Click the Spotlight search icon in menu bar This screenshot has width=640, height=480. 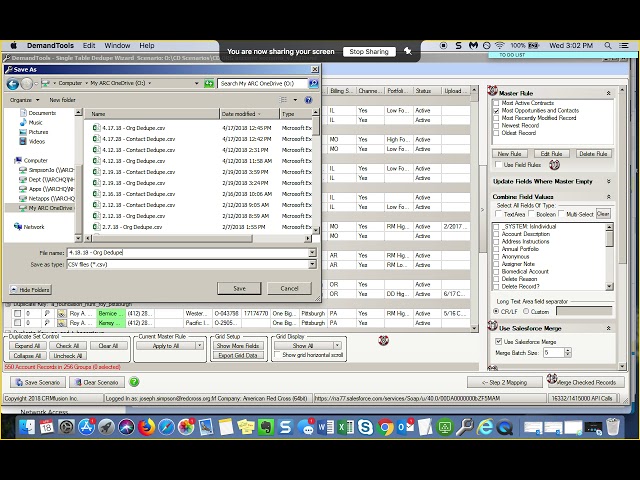click(x=608, y=46)
